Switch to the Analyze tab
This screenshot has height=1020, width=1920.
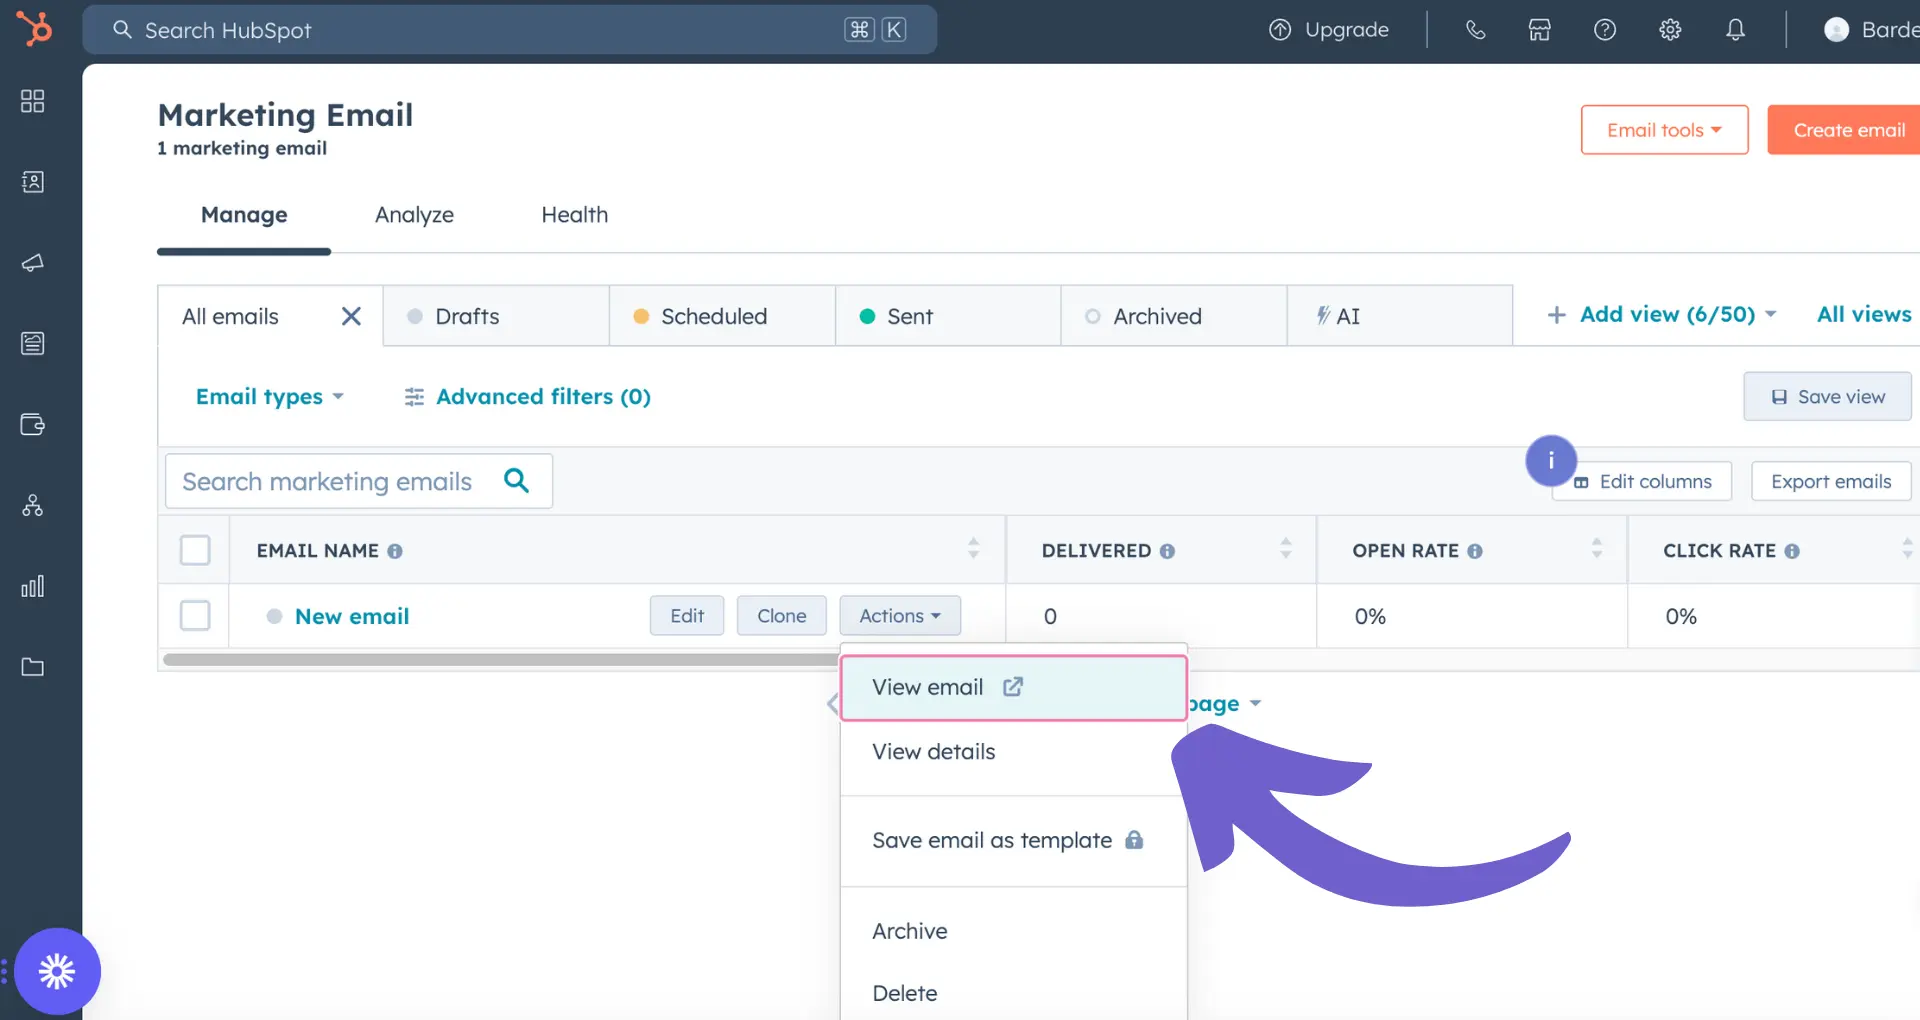(414, 215)
